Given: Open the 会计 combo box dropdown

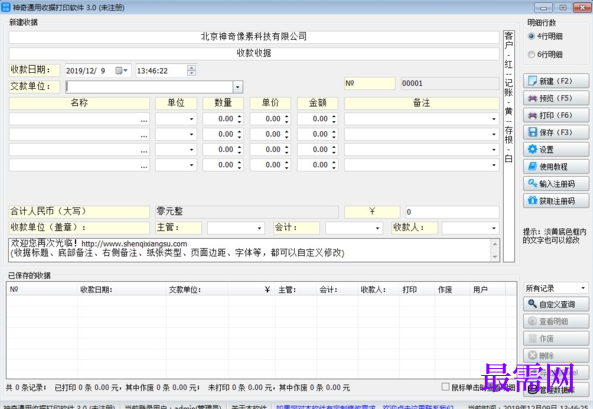Looking at the screenshot, I should click(377, 228).
